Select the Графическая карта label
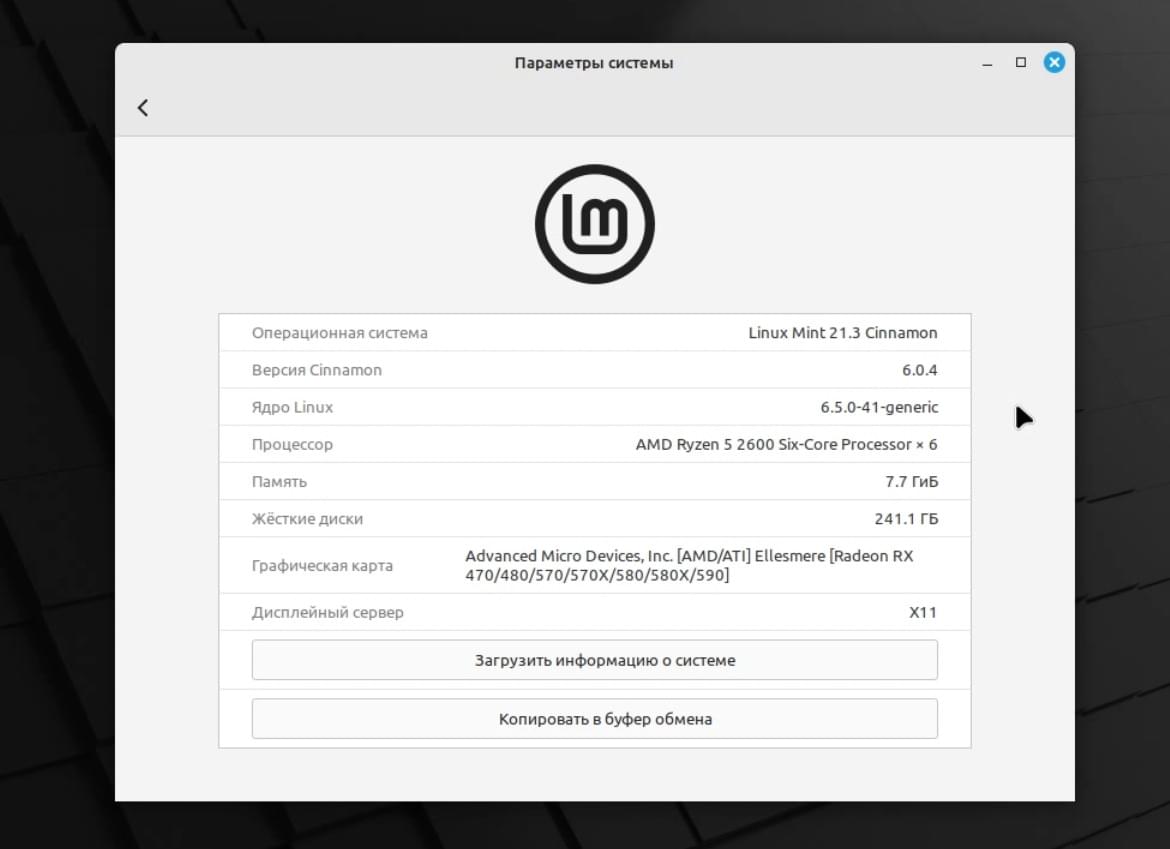Image resolution: width=1170 pixels, height=849 pixels. (322, 566)
